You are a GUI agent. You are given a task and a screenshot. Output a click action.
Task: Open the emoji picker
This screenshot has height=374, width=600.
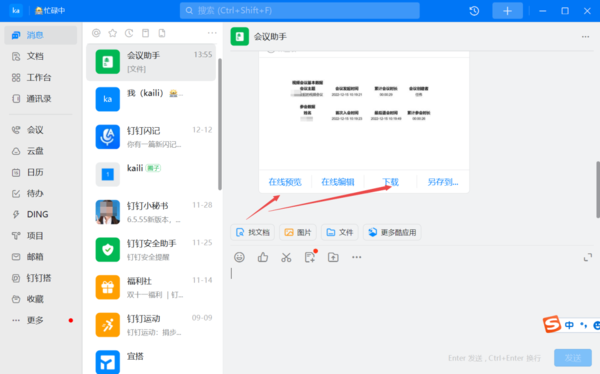[x=240, y=257]
